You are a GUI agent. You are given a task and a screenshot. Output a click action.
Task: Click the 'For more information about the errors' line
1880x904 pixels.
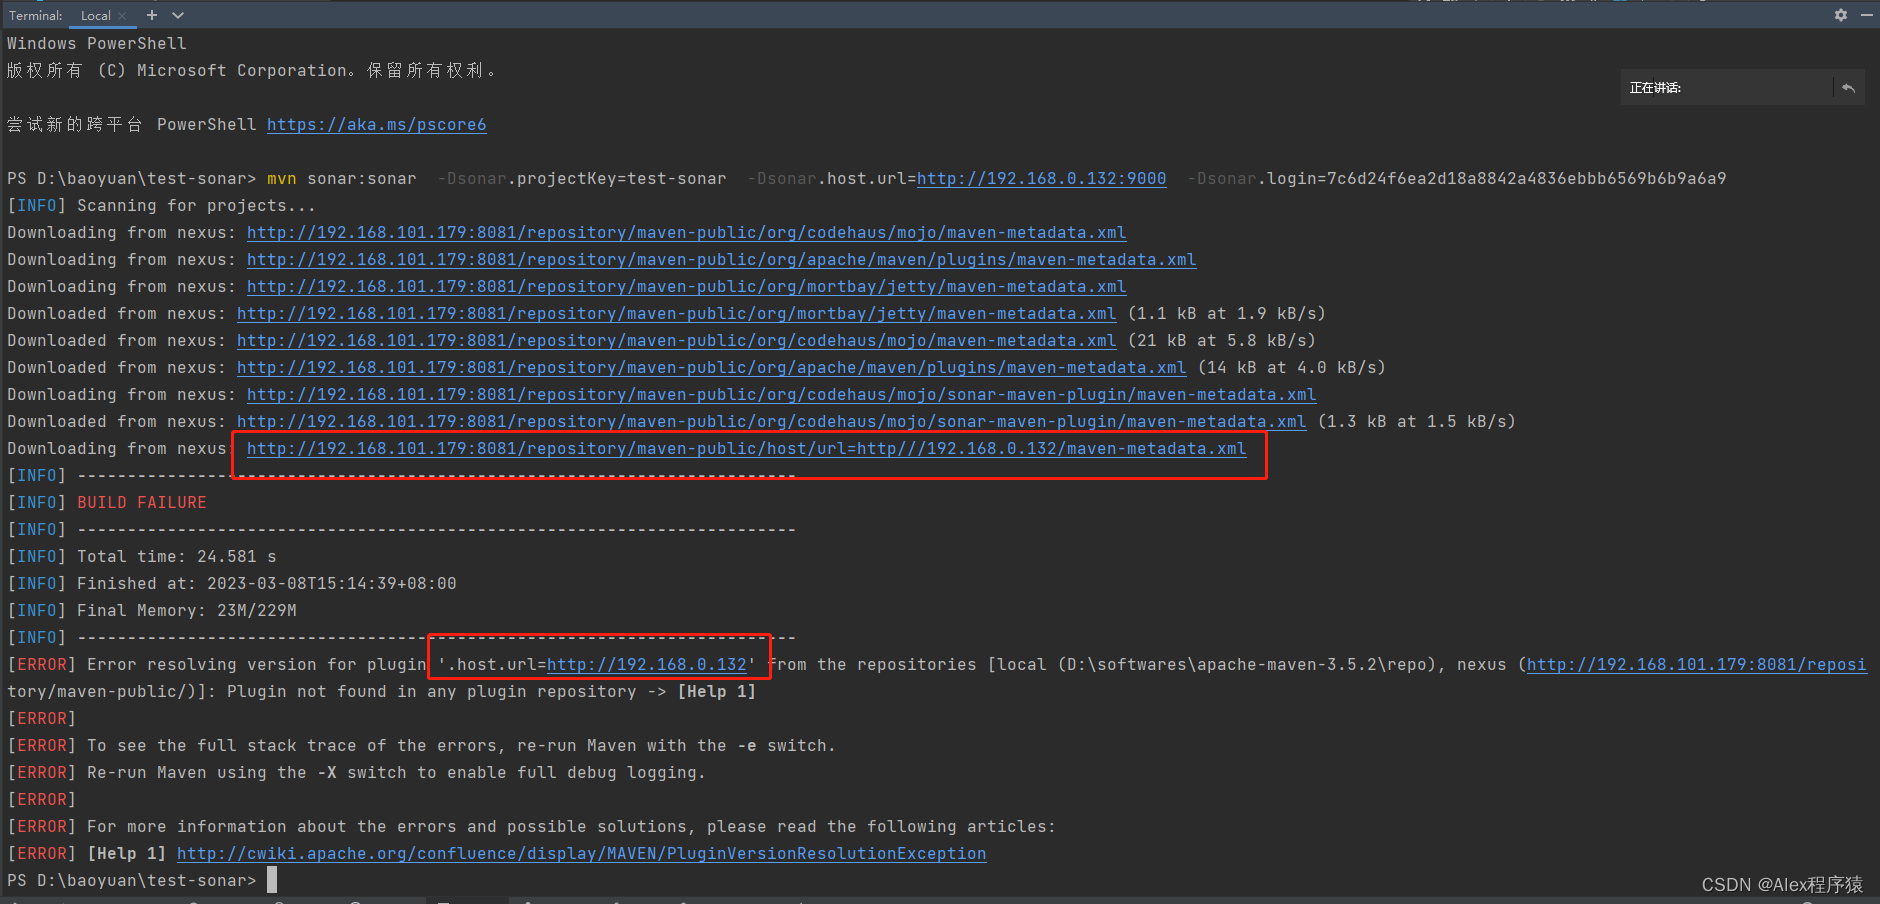571,826
